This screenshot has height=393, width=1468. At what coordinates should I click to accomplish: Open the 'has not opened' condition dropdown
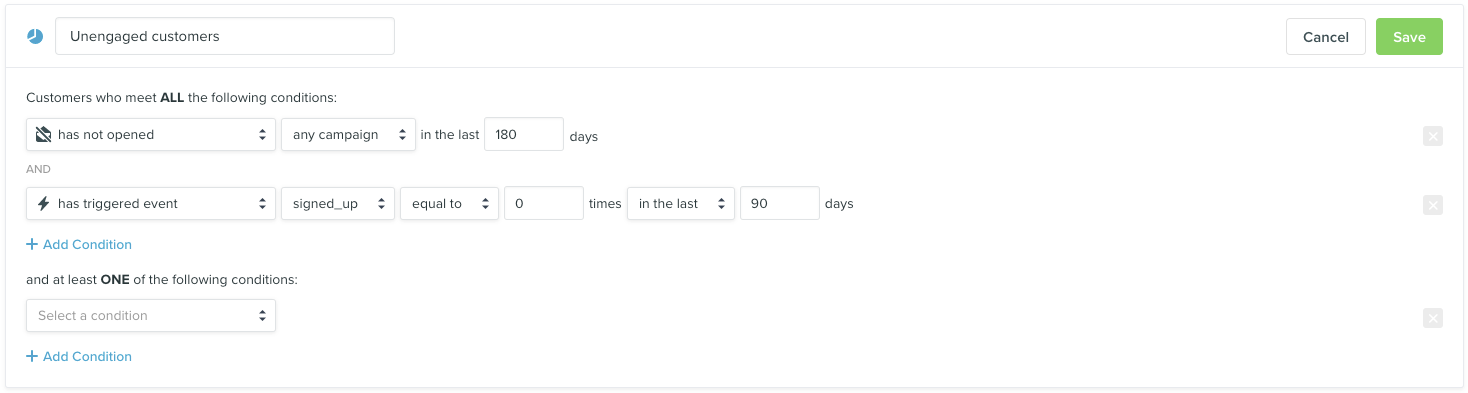coord(151,134)
